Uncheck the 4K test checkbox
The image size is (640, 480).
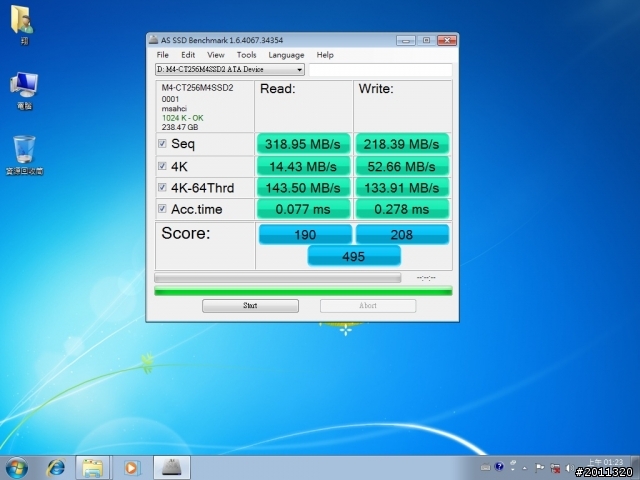click(162, 166)
